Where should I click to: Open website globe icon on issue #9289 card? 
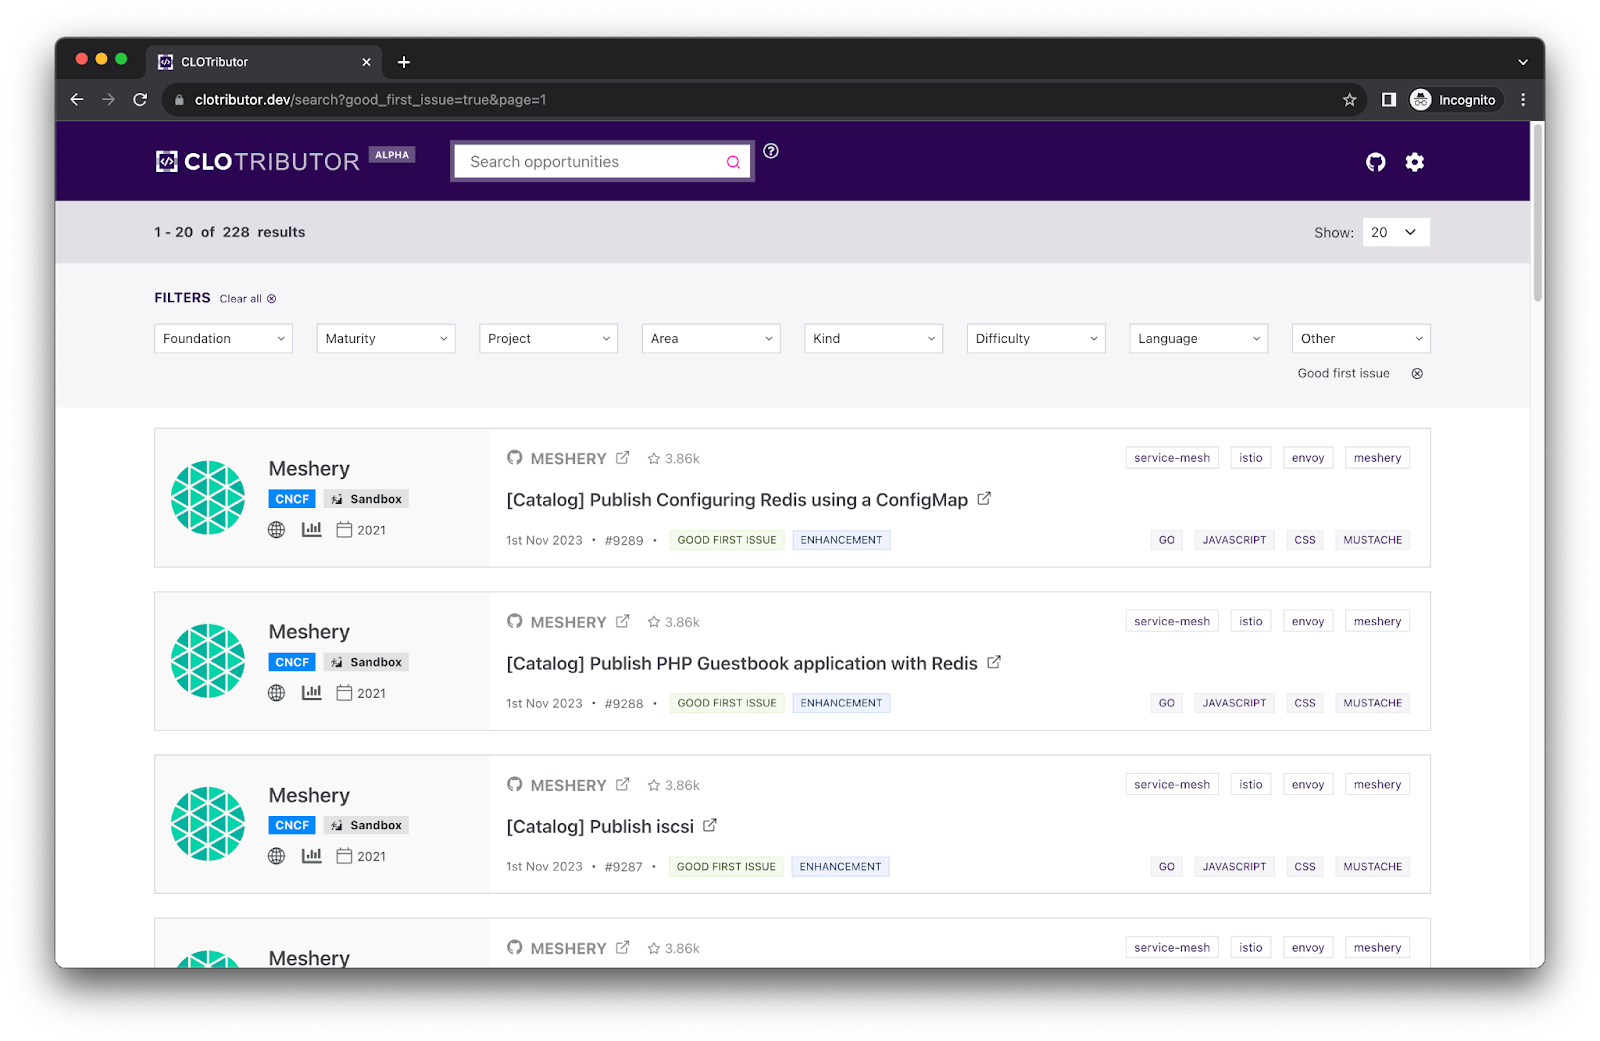277,530
